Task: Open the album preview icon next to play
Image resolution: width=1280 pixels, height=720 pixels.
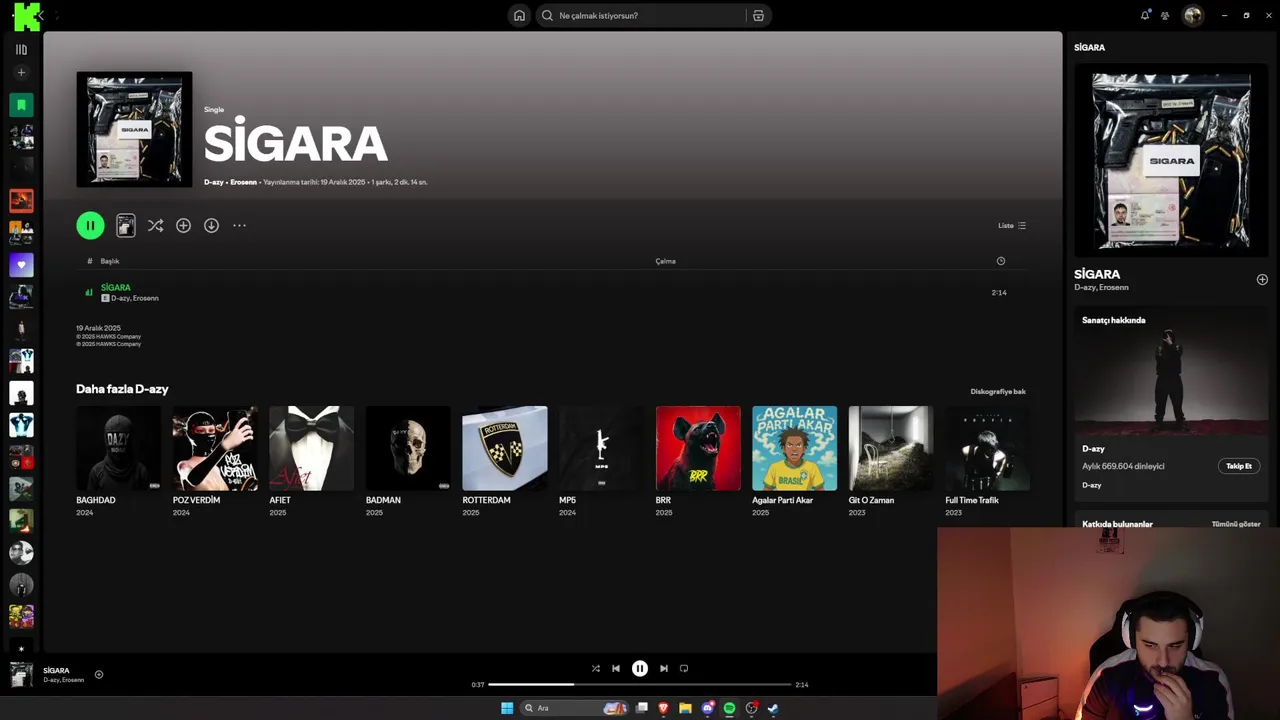Action: [x=125, y=226]
